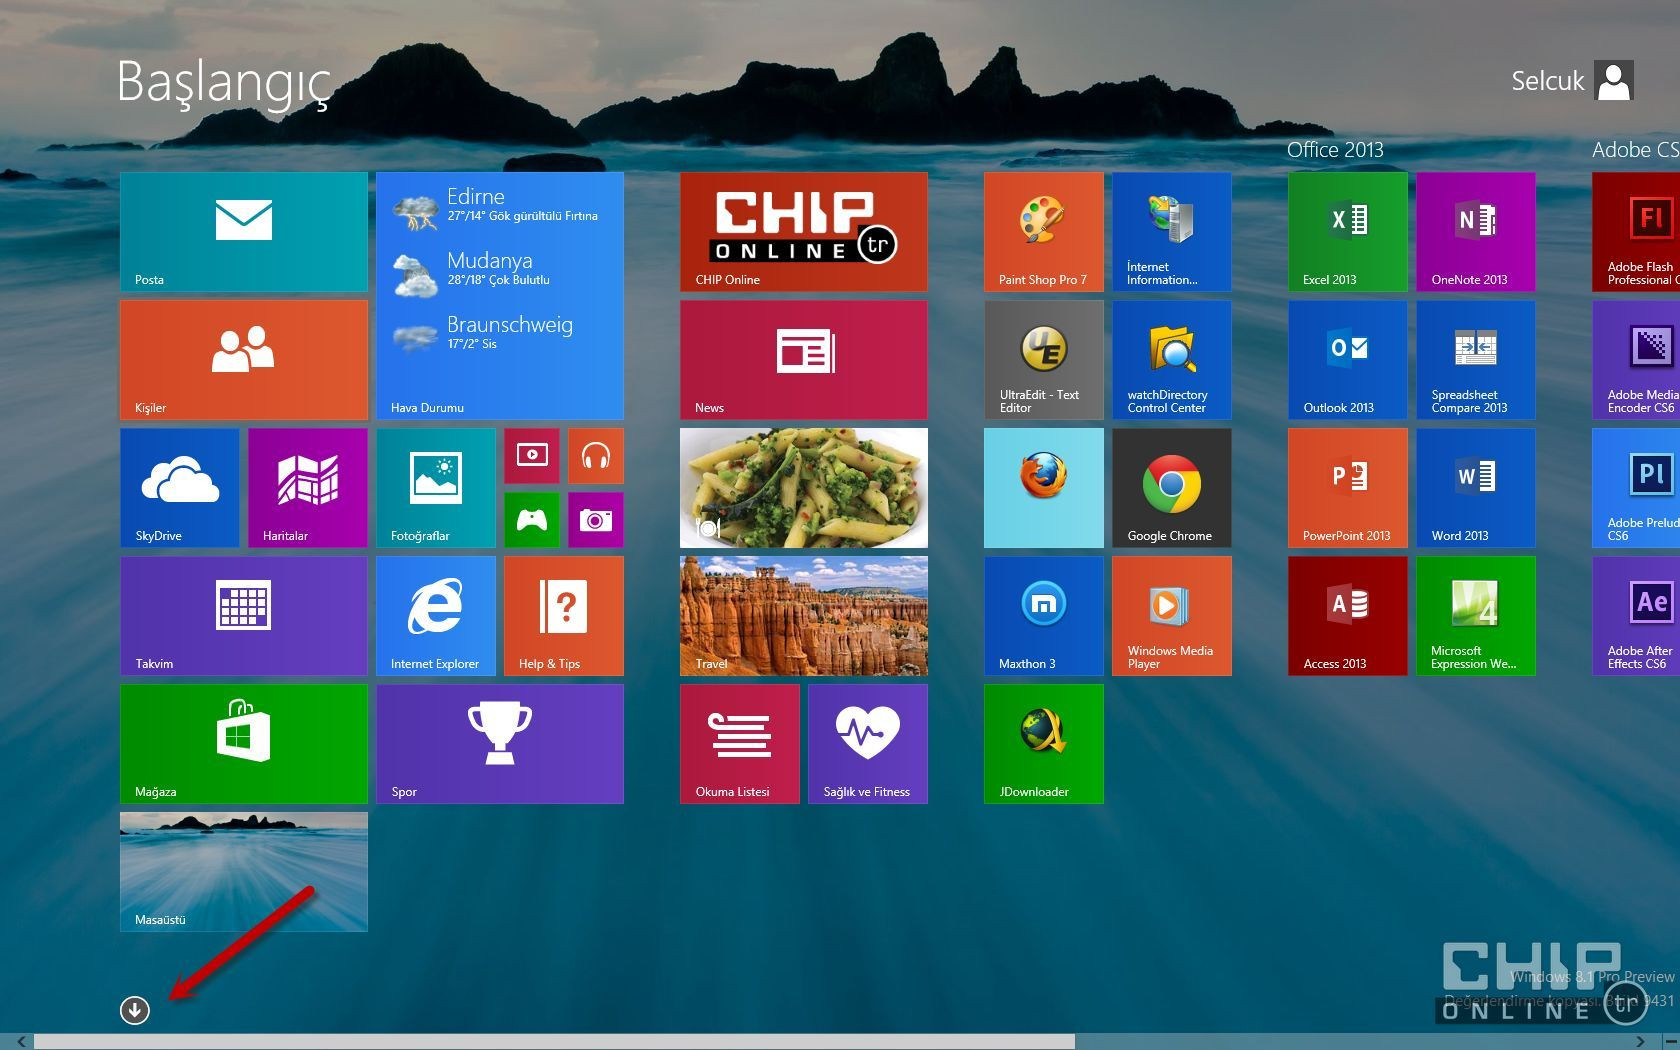Launch the Firefox tile
This screenshot has height=1050, width=1680.
[1044, 488]
